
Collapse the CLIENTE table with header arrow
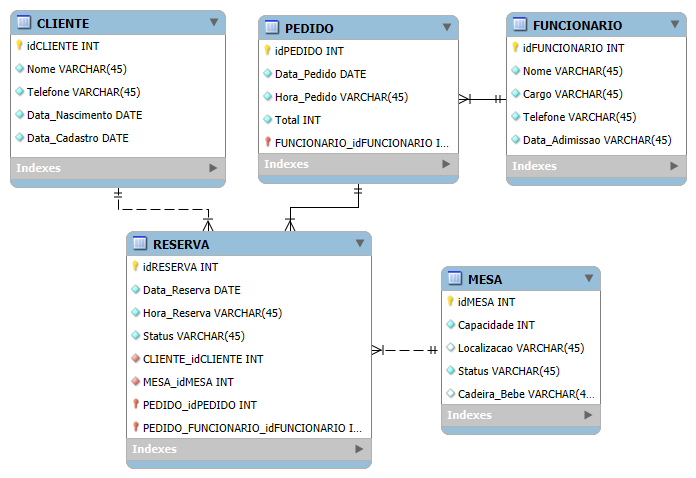pyautogui.click(x=214, y=22)
